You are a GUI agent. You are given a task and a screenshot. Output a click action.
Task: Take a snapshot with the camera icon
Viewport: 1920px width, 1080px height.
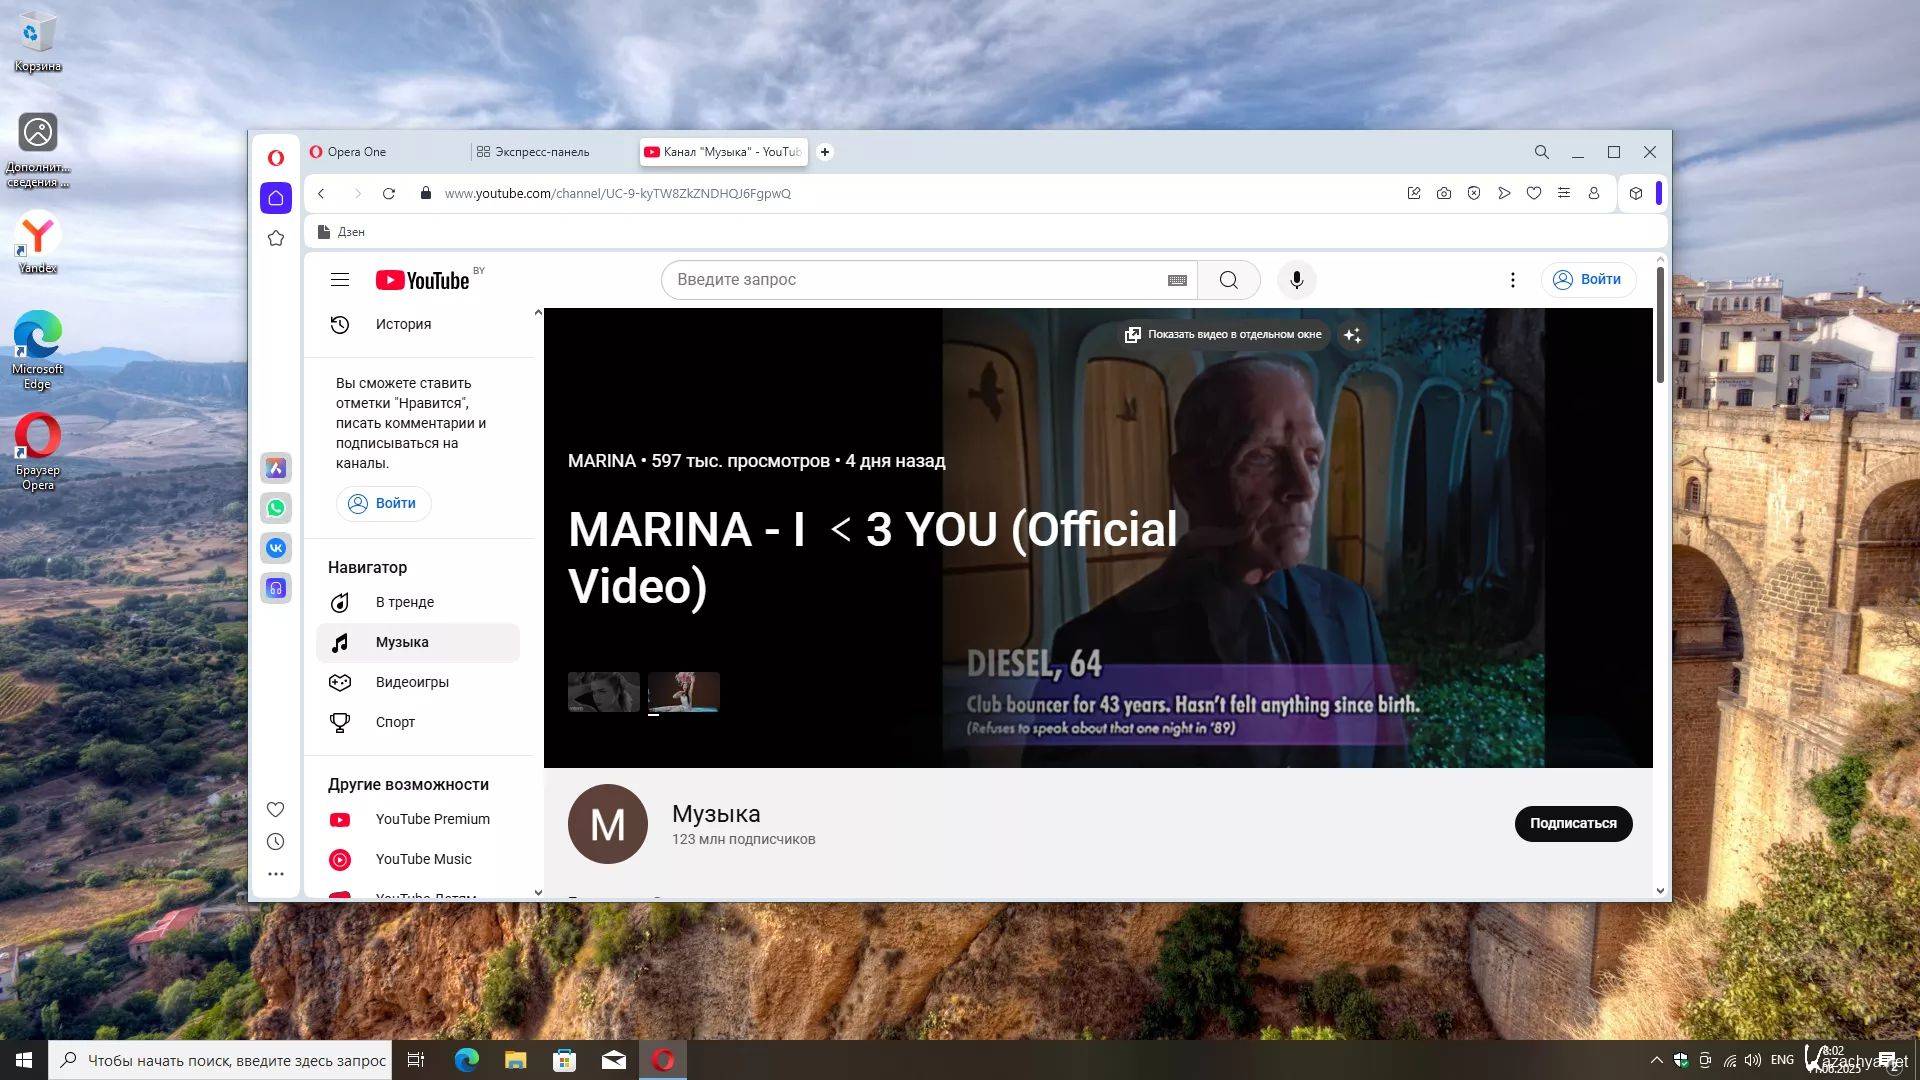(1444, 194)
